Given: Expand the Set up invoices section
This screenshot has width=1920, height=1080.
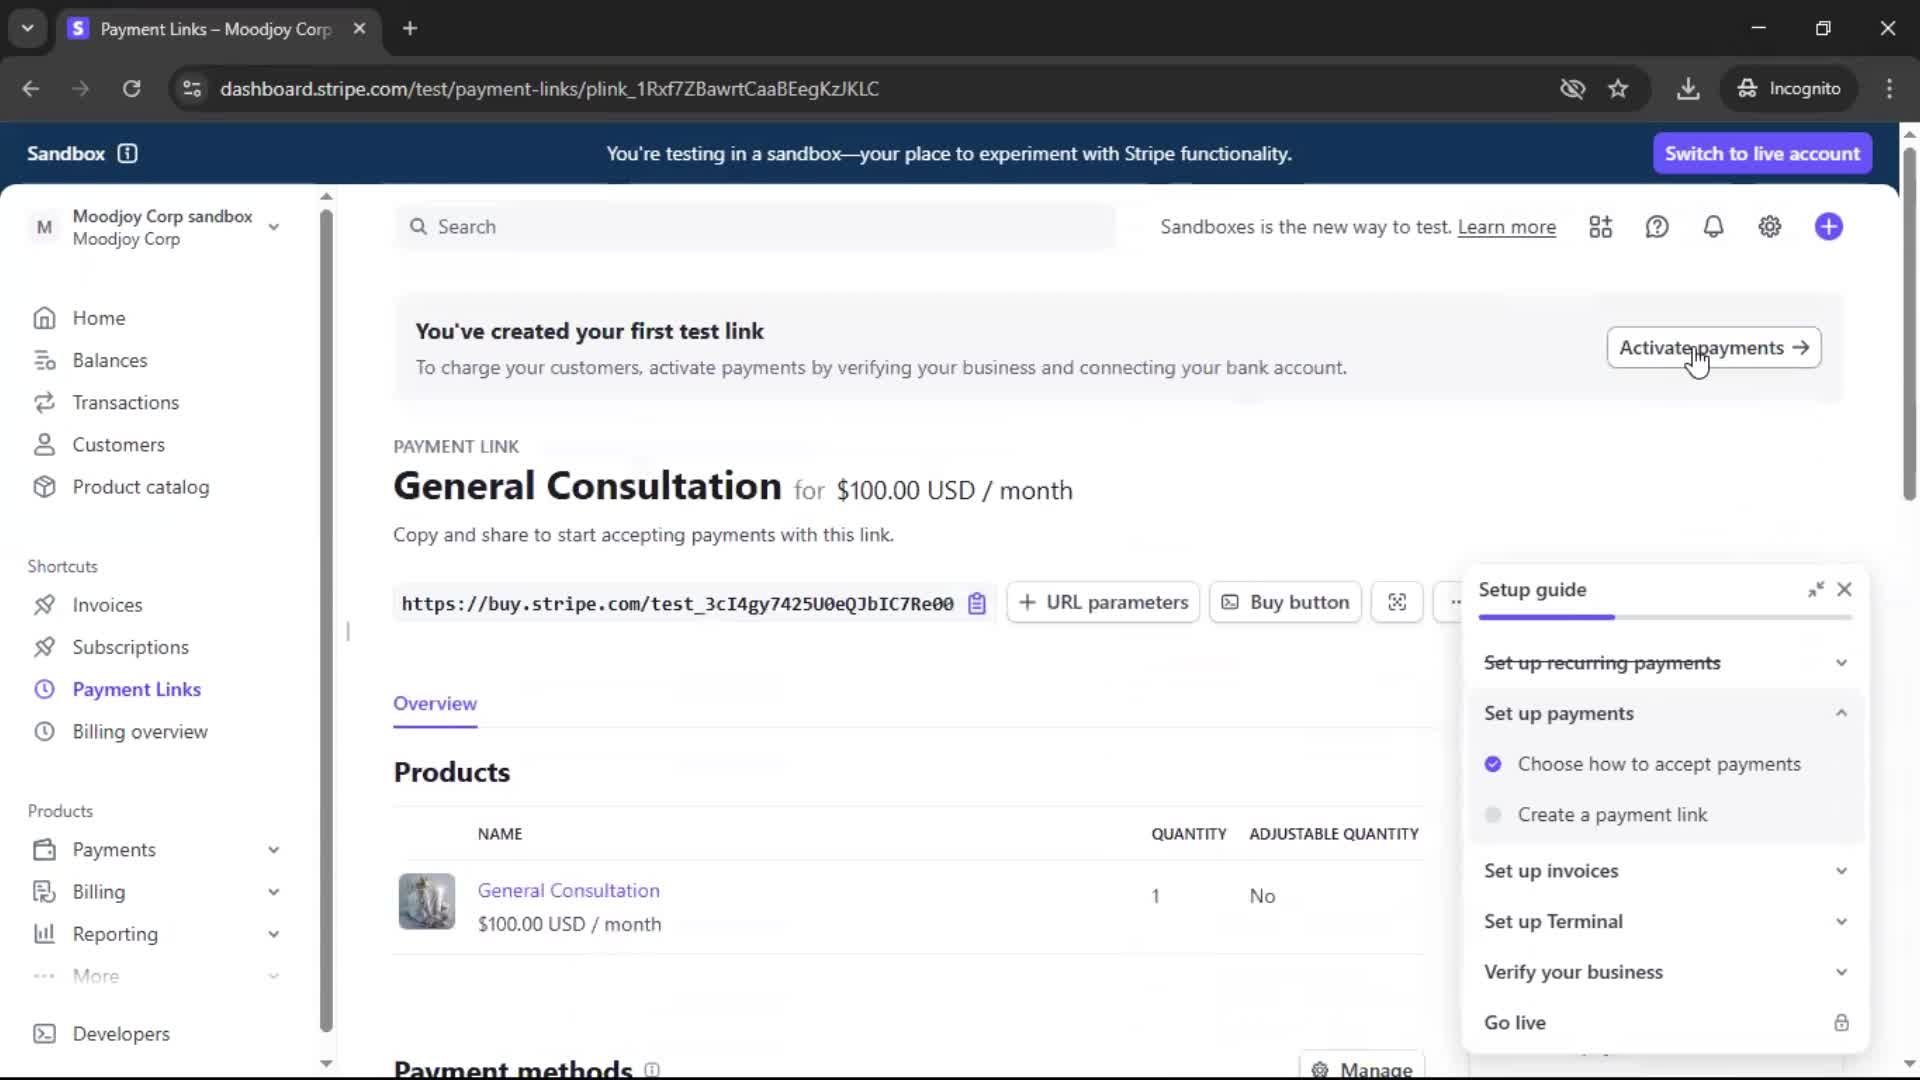Looking at the screenshot, I should (1665, 871).
